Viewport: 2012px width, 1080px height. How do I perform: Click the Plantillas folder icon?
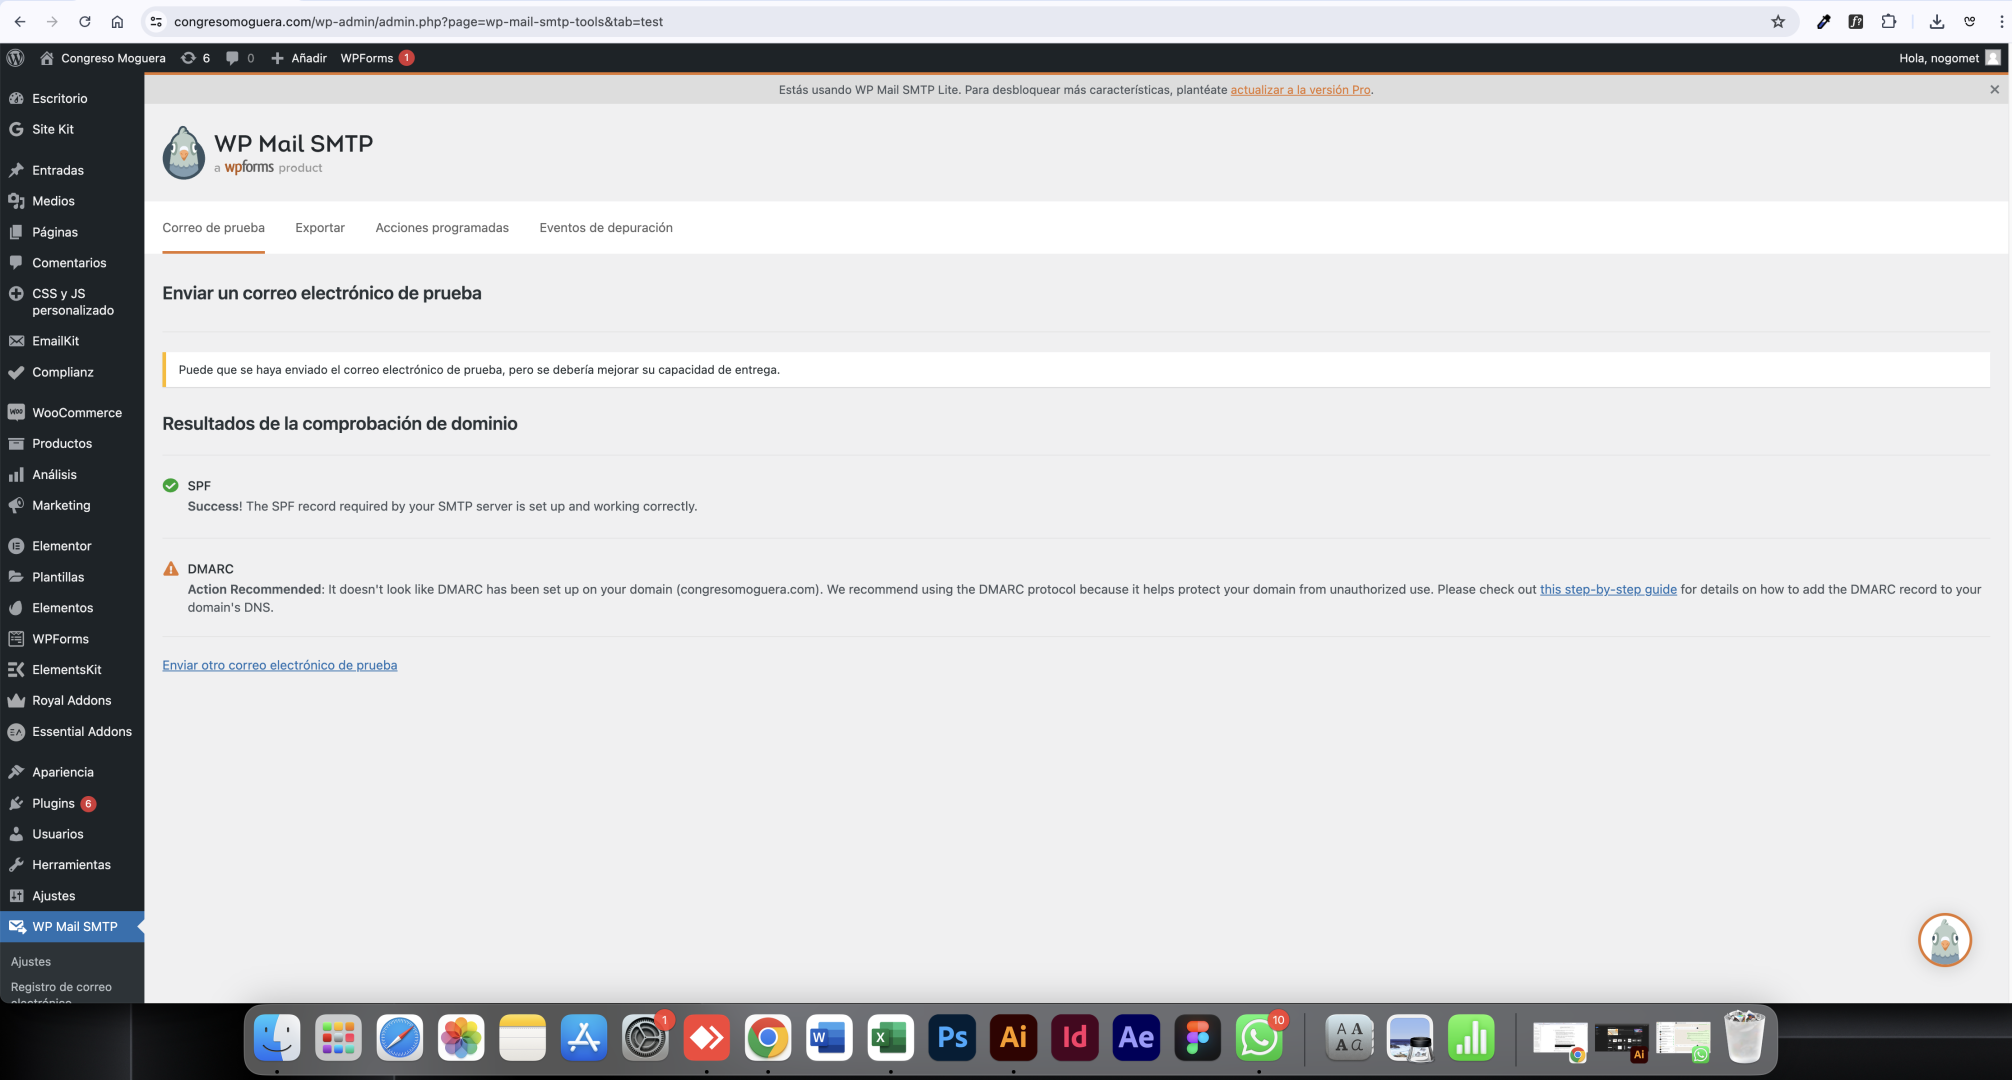(16, 577)
